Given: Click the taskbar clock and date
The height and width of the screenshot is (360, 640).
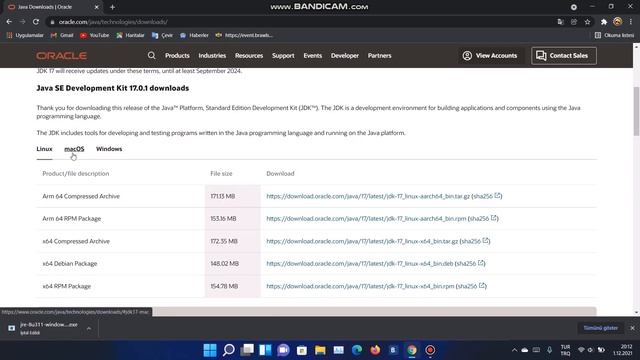Looking at the screenshot, I should tap(623, 350).
